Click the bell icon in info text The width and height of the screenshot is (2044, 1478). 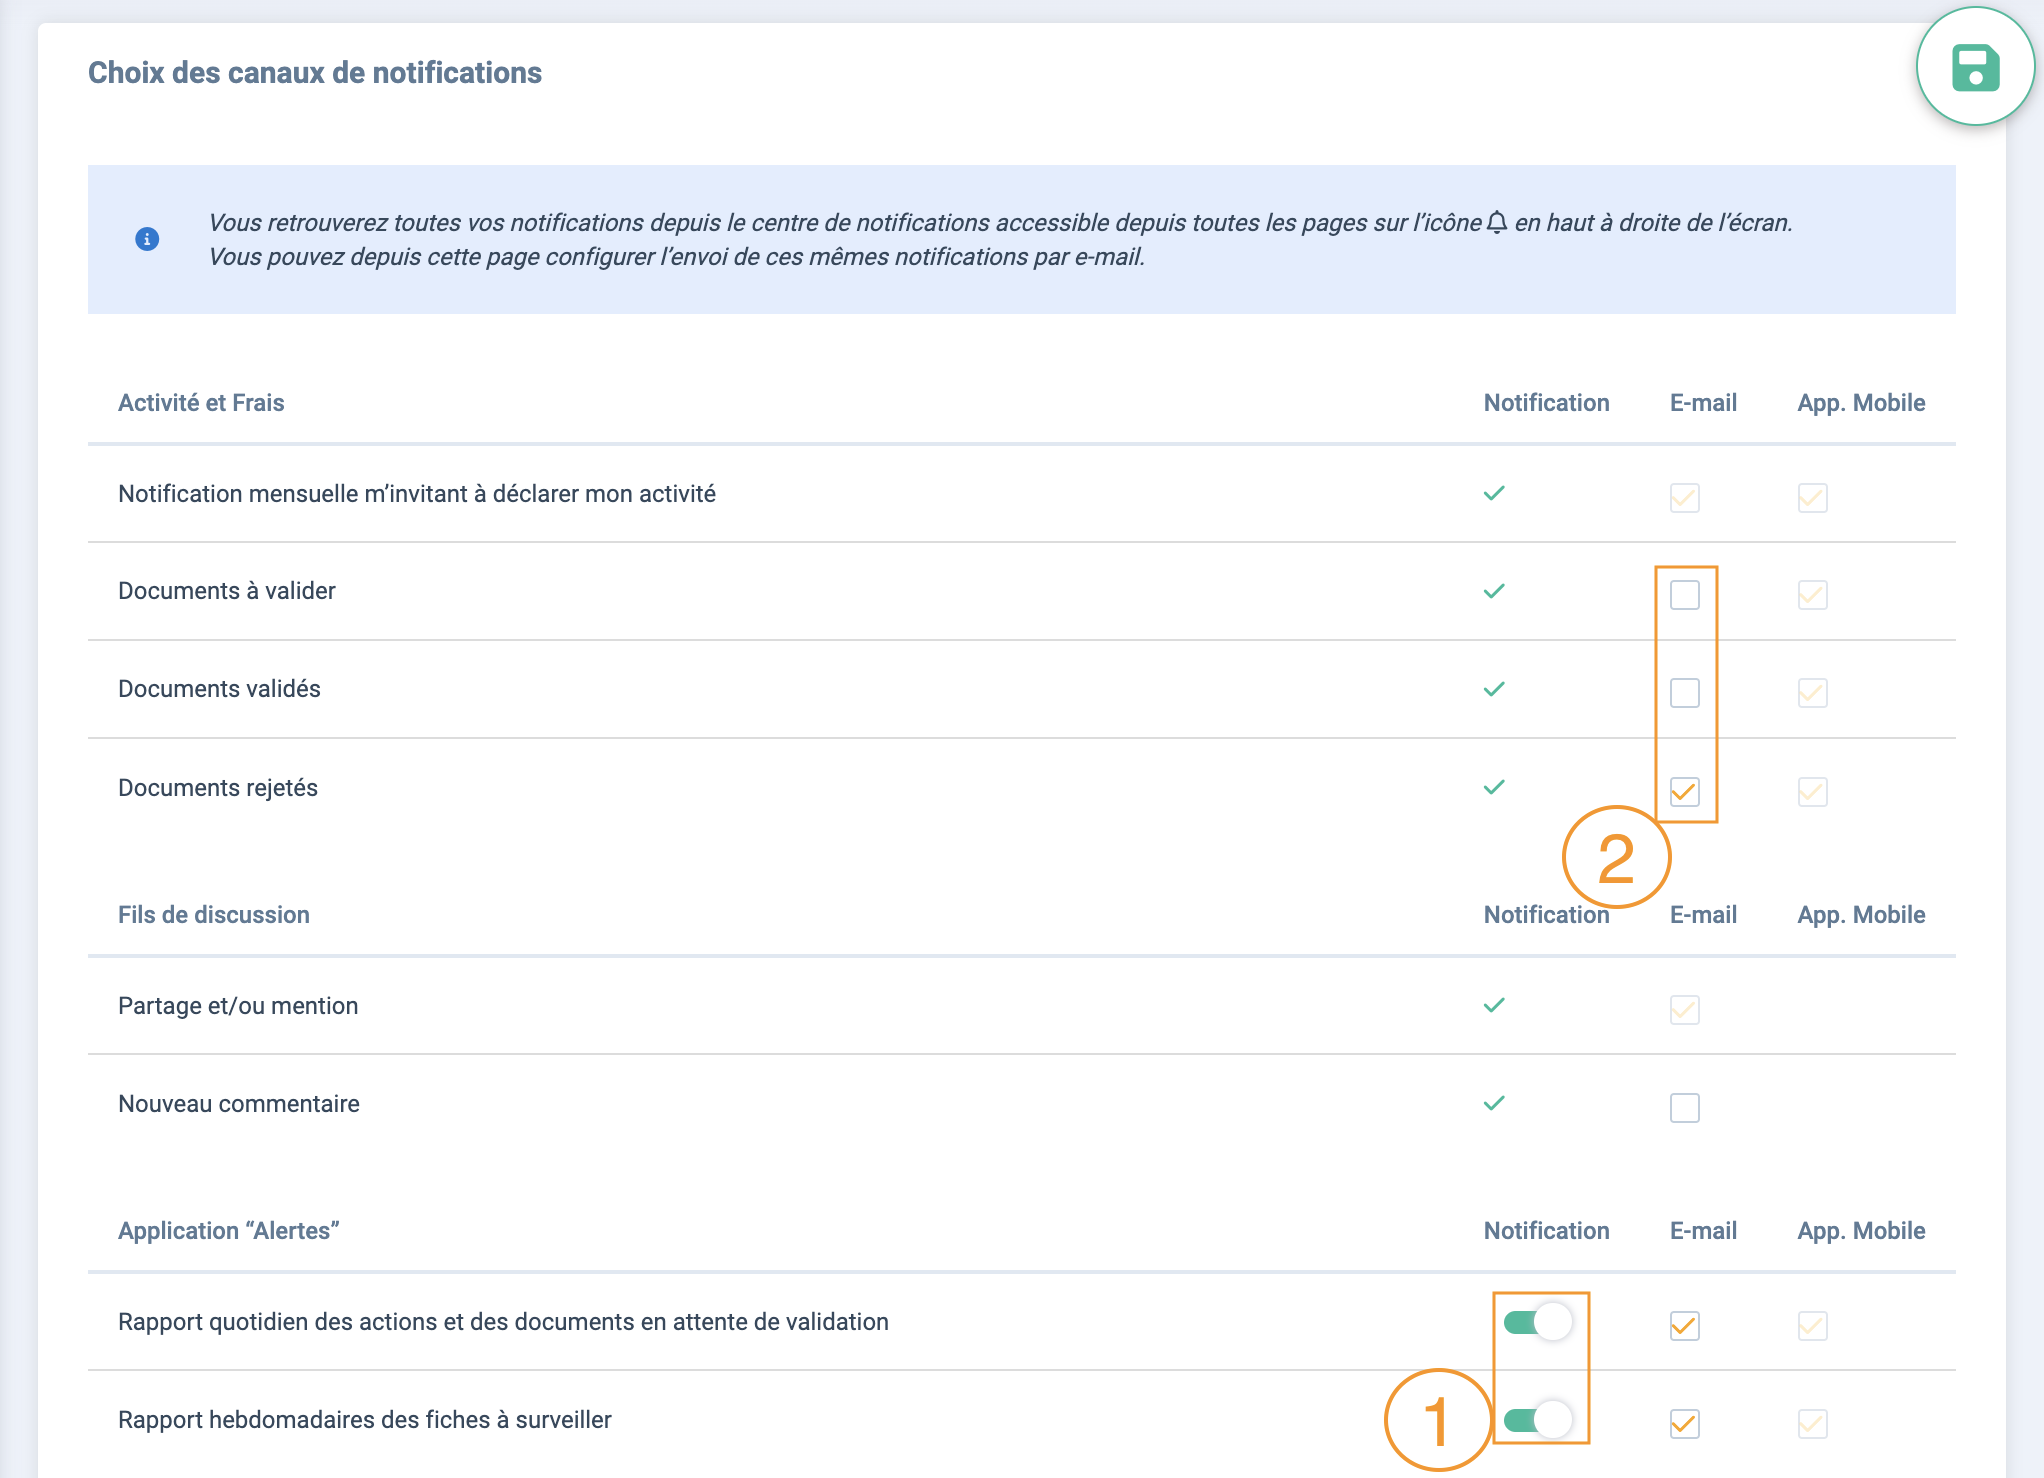point(1497,222)
